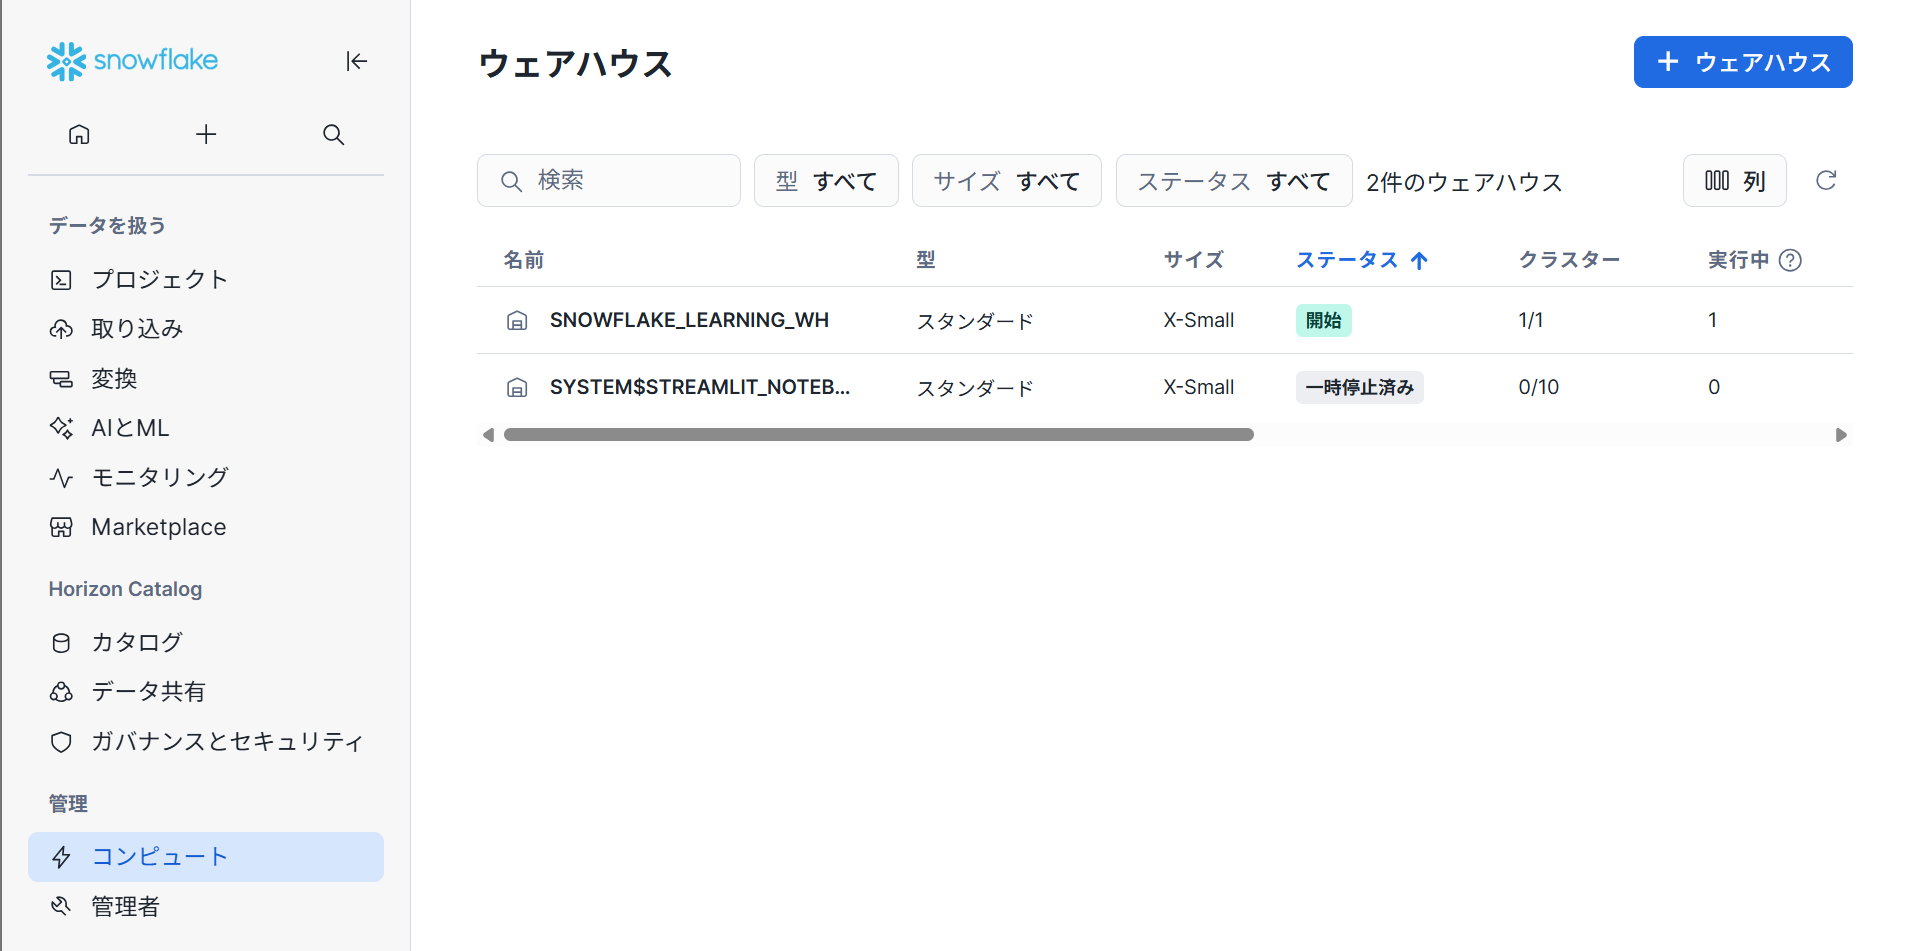Click the SYSTEM$STREAMLIT_NOTEB warehouse icon
Viewport: 1918px width, 951px height.
[517, 388]
